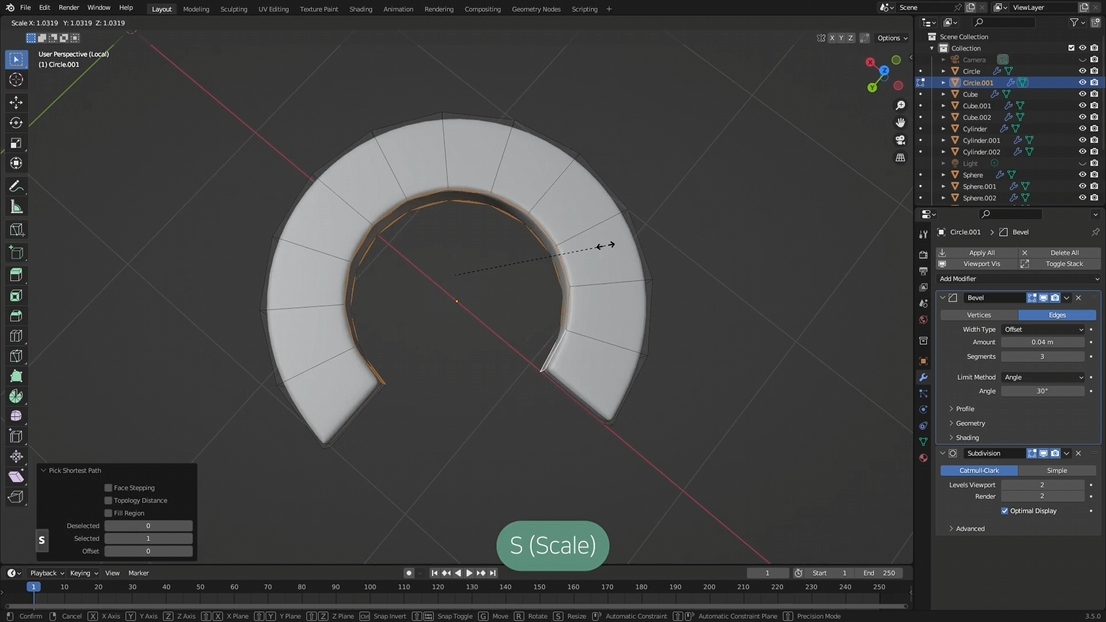Hide Circle.001 using its eye icon
This screenshot has width=1106, height=622.
[x=1082, y=83]
